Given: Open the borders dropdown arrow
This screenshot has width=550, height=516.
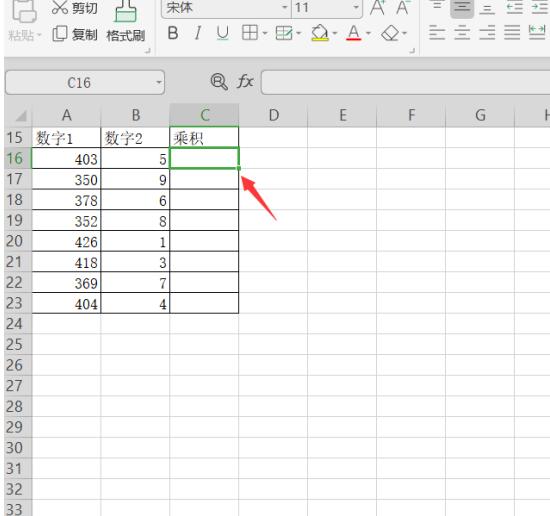Looking at the screenshot, I should pos(265,34).
